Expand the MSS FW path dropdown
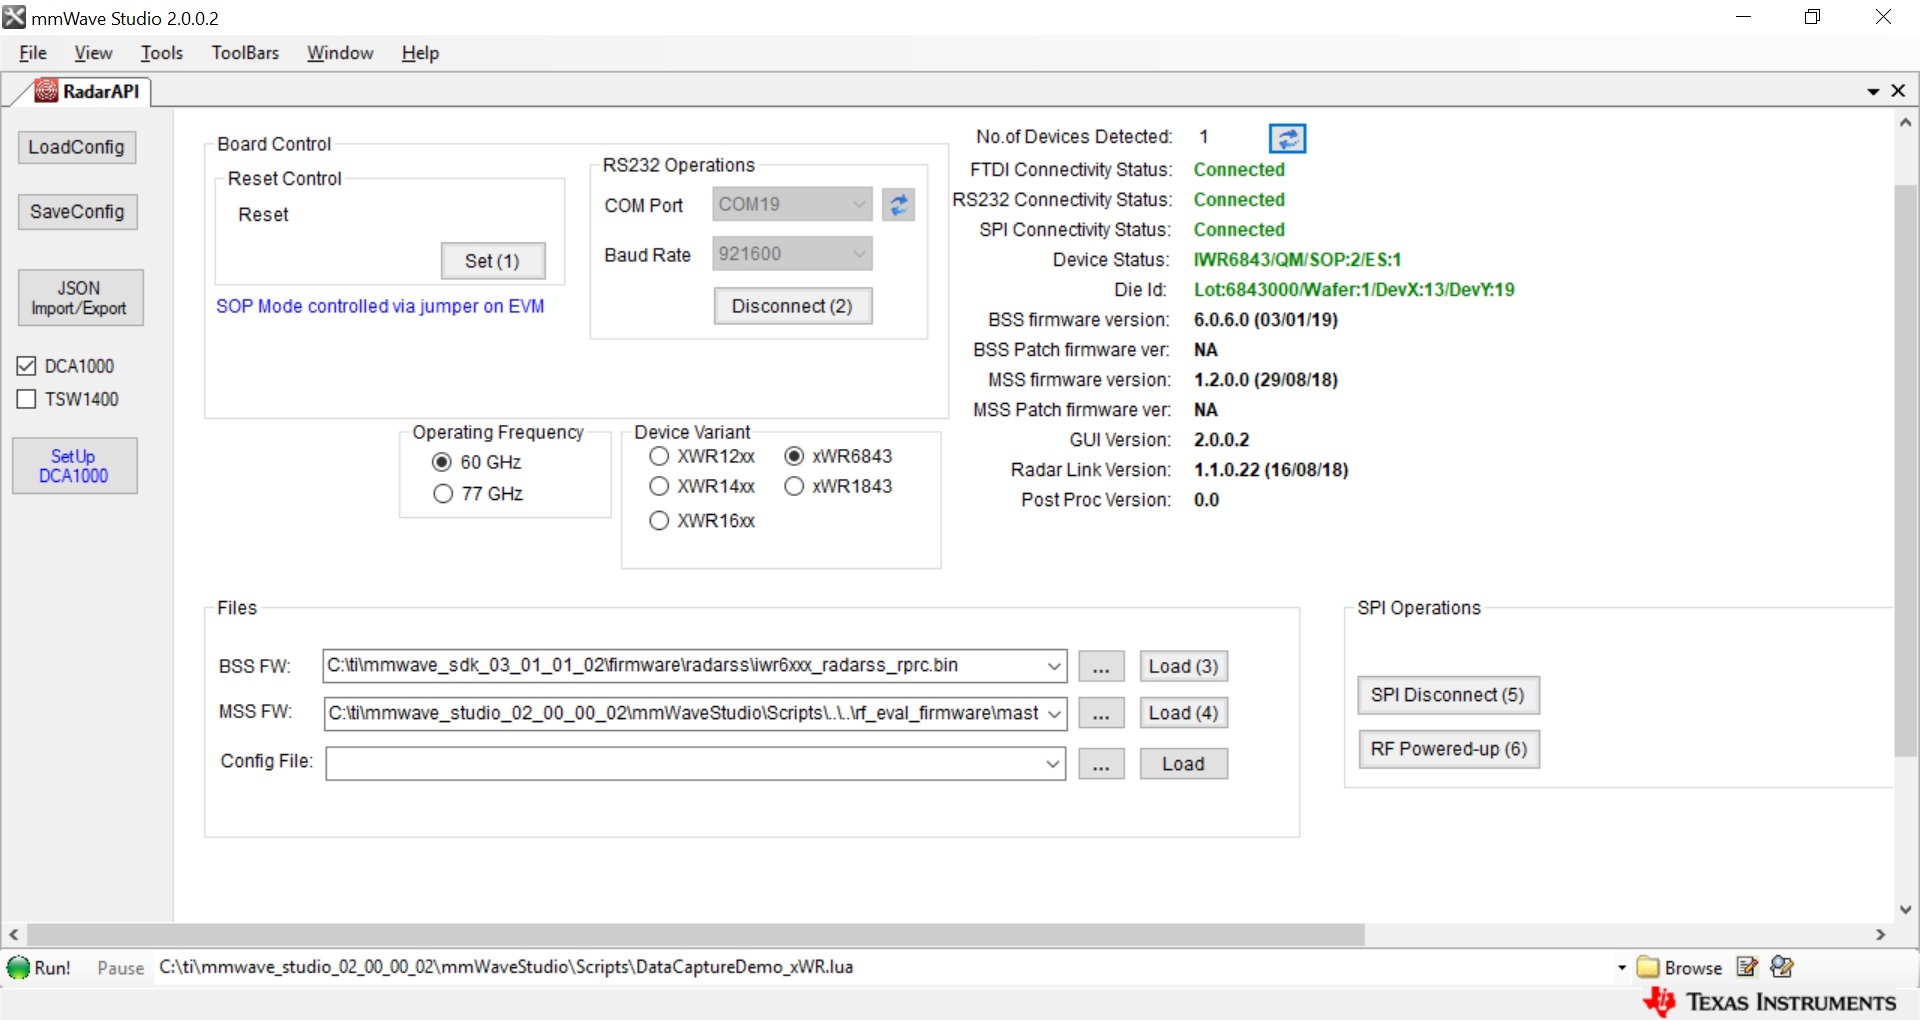The width and height of the screenshot is (1920, 1020). point(1053,713)
